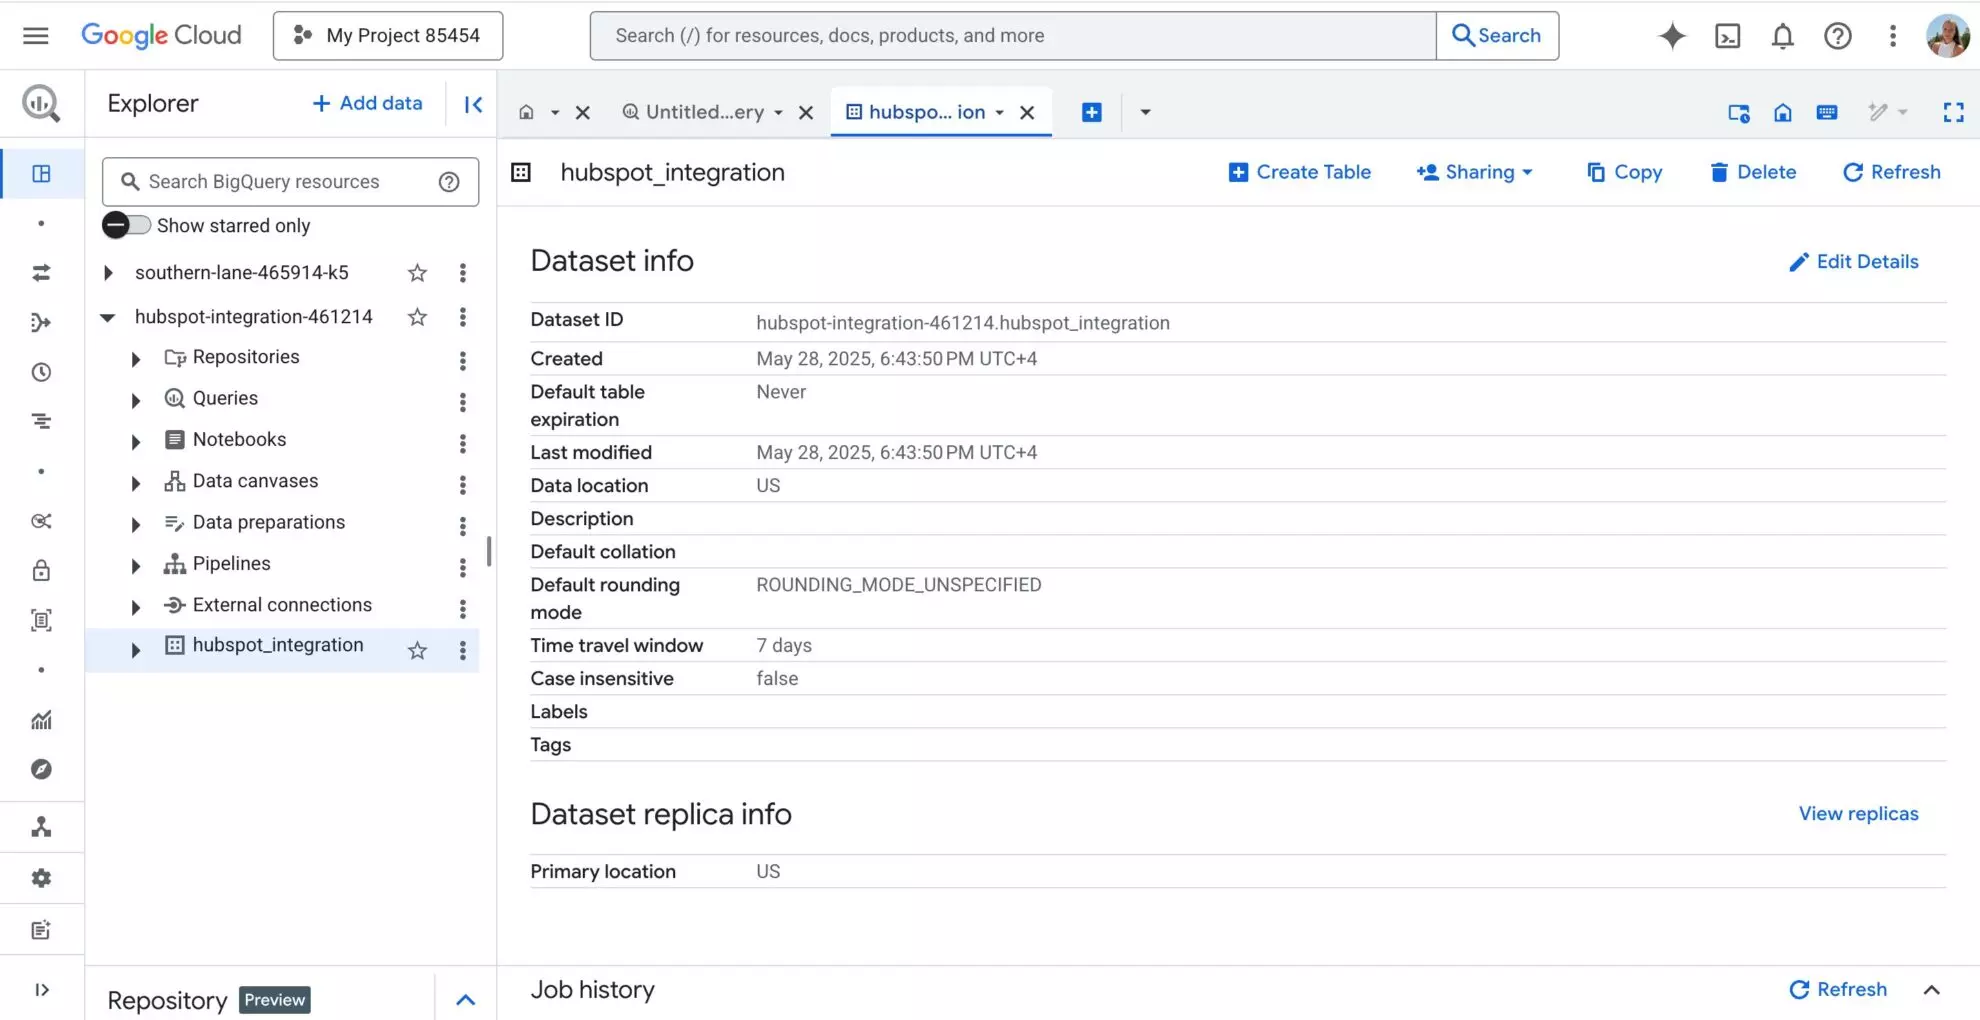Toggle Show starred only switch

[x=126, y=225]
